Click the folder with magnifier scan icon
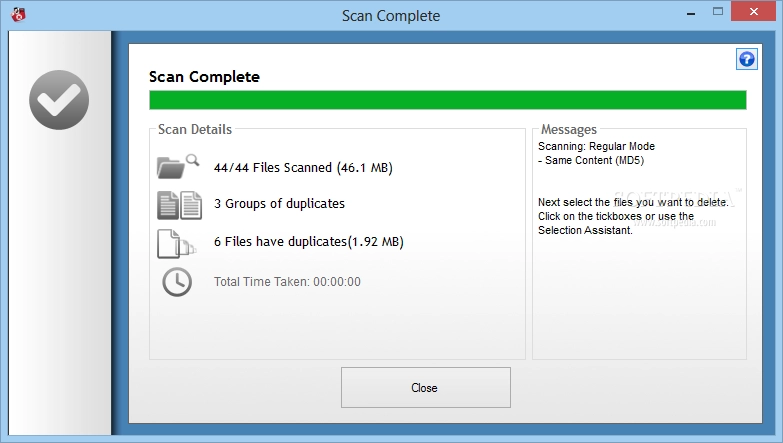Screen dimensions: 783x443 pyautogui.click(x=178, y=166)
